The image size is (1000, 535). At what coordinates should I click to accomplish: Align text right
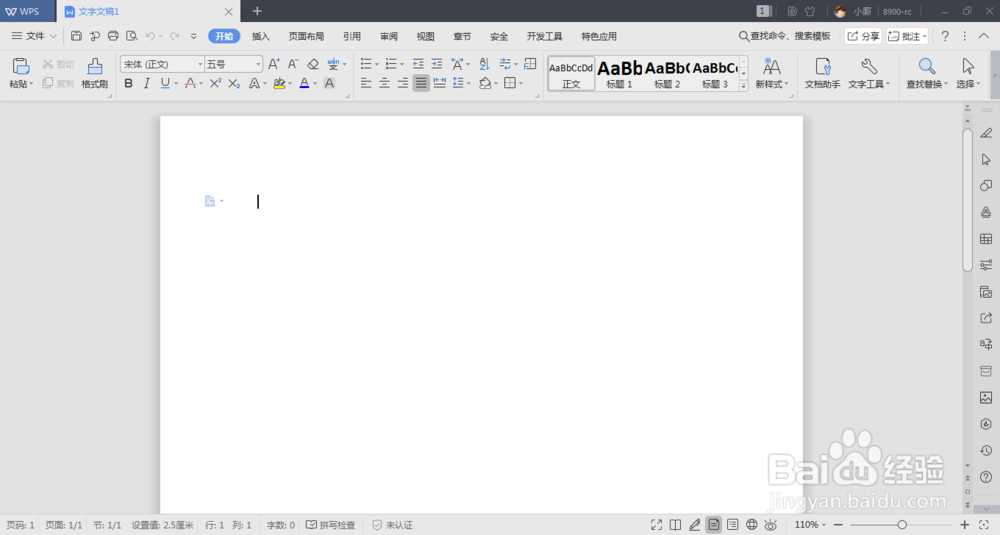[402, 84]
